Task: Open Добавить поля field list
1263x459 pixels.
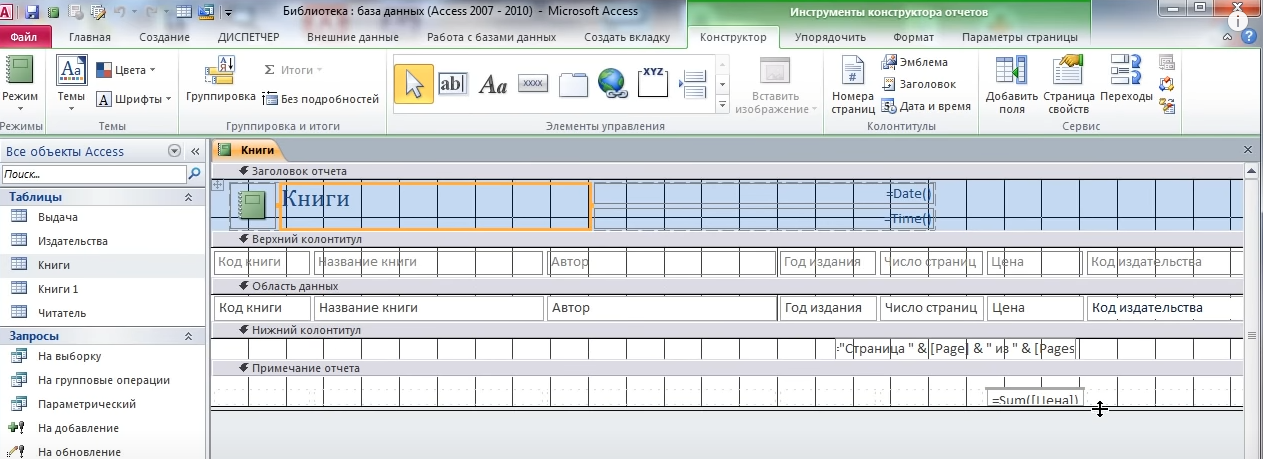Action: 1011,86
